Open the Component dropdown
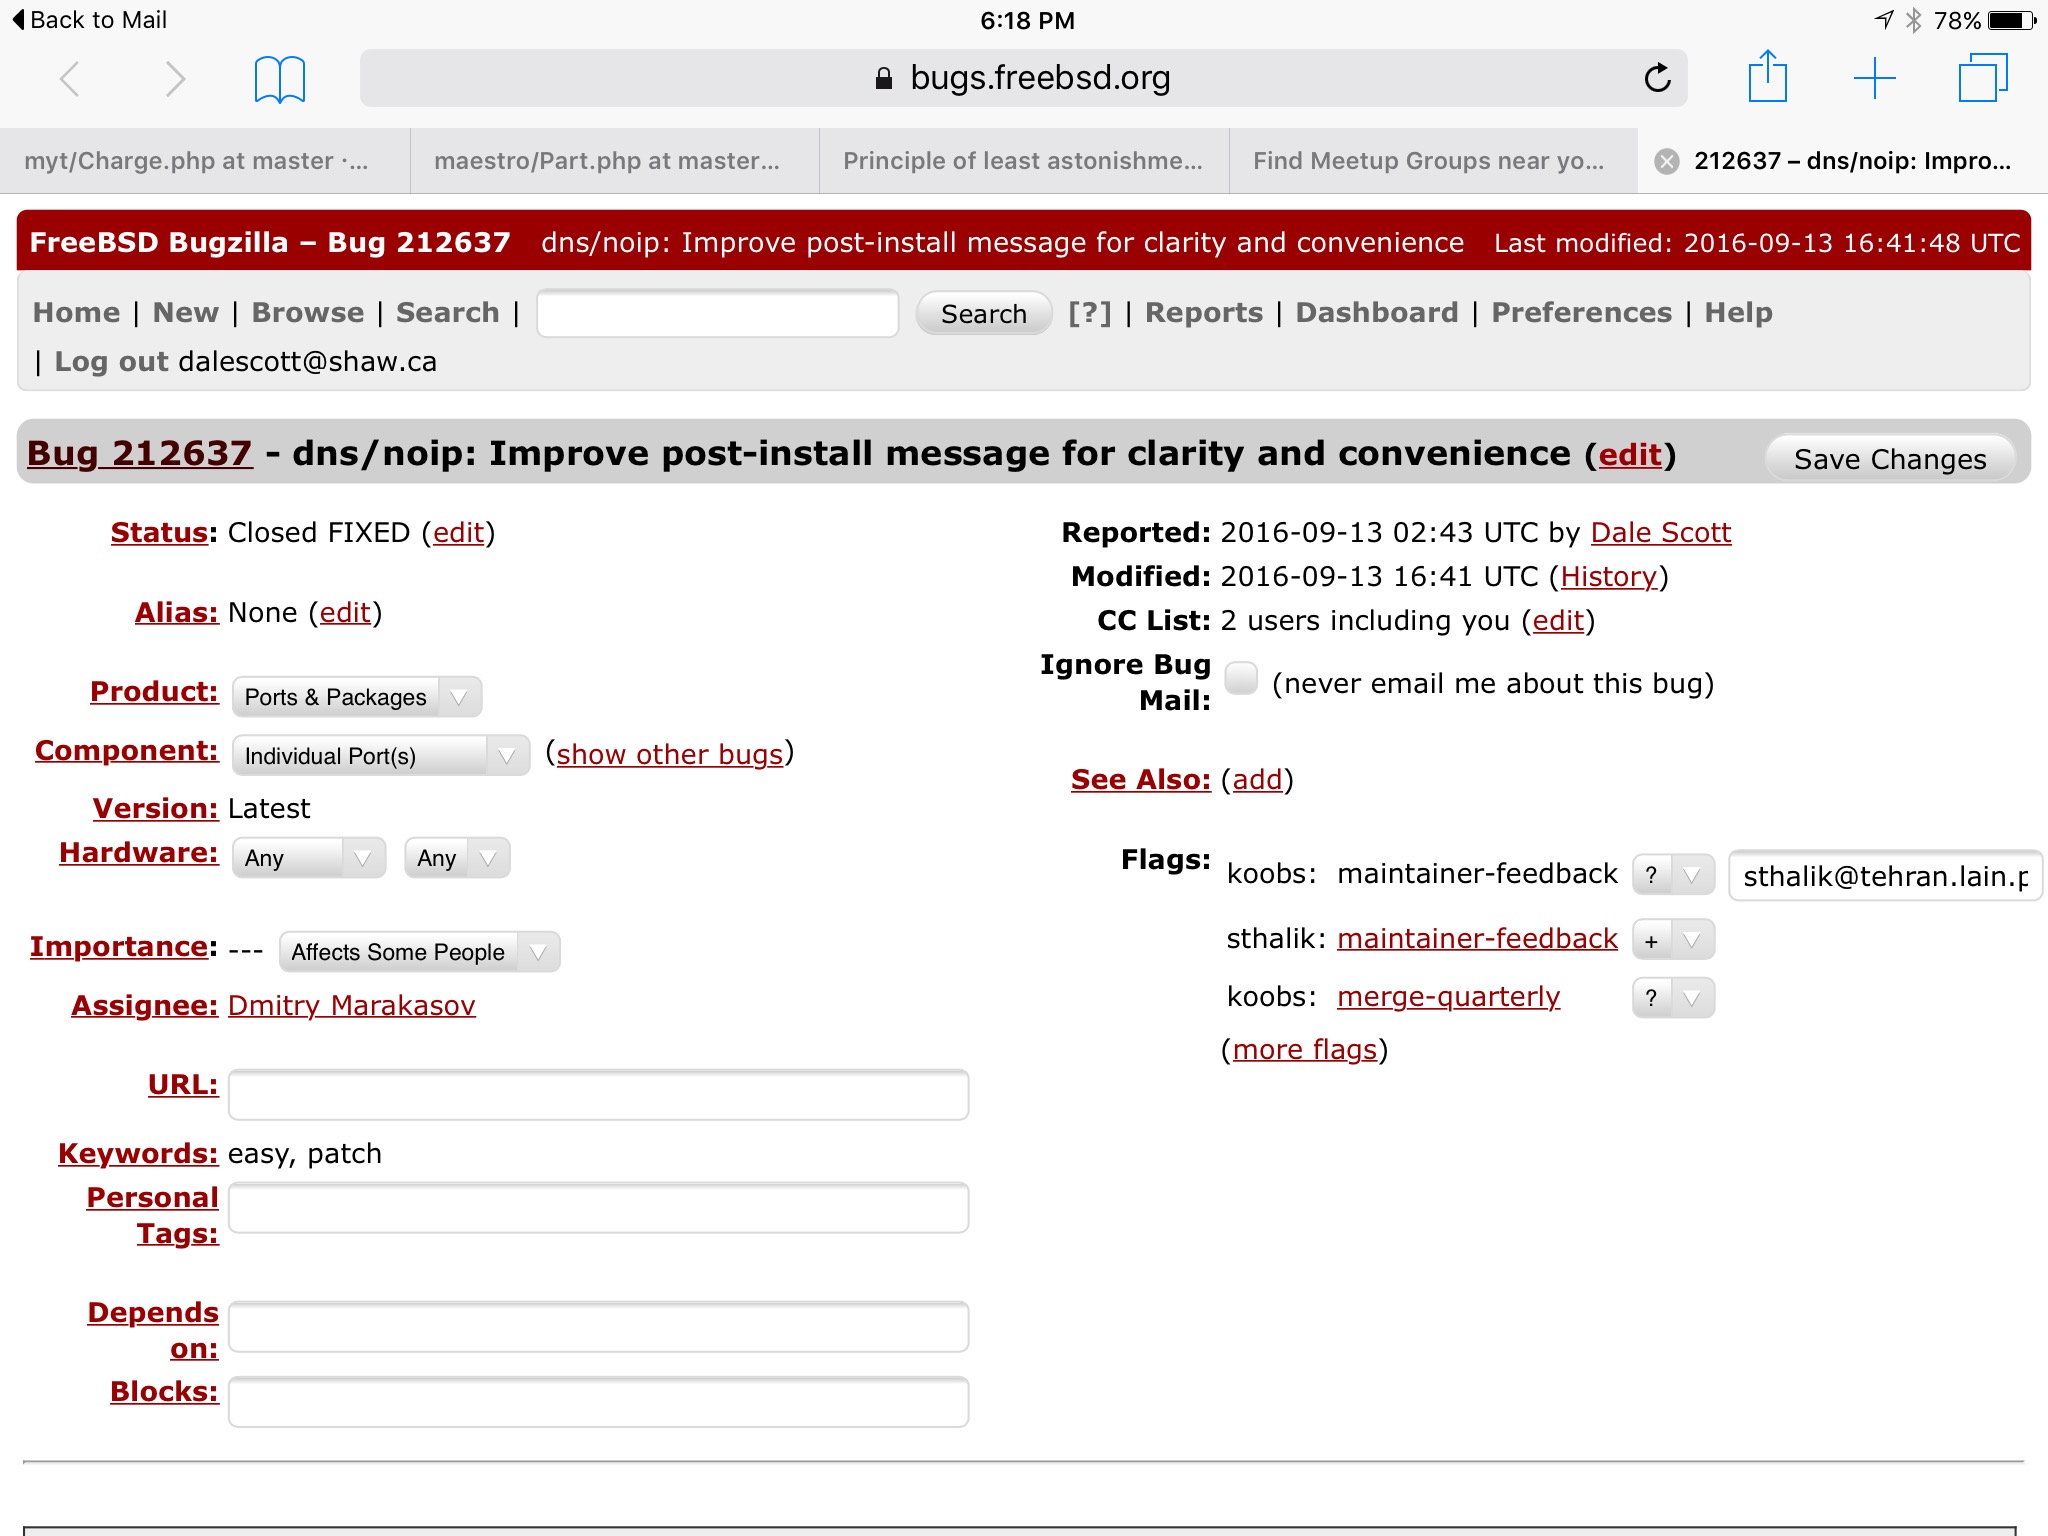The height and width of the screenshot is (1536, 2048). coord(380,755)
